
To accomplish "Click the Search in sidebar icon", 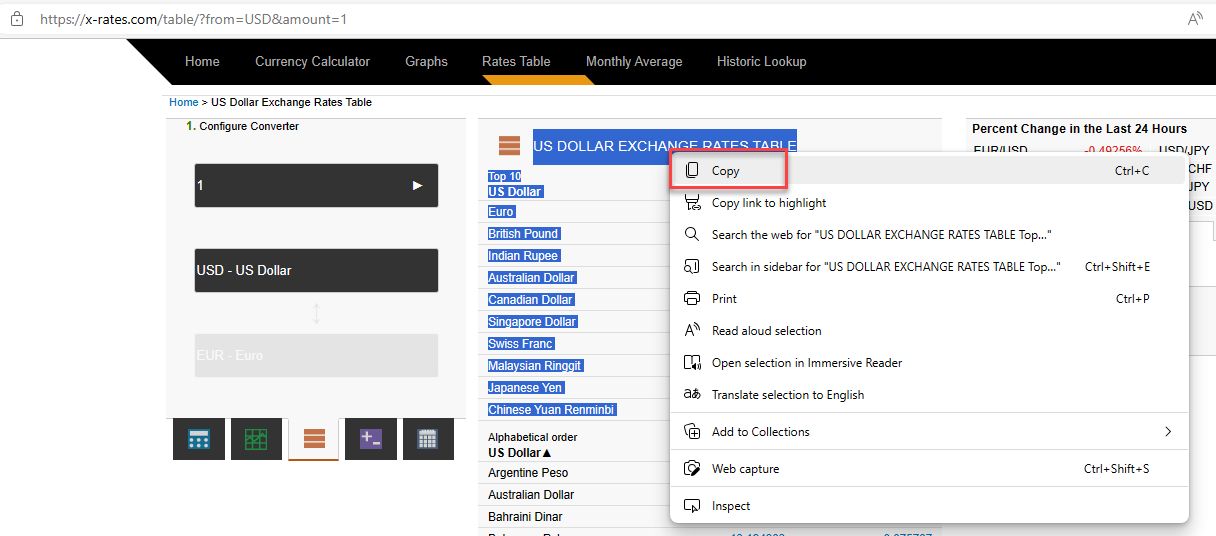I will coord(692,267).
